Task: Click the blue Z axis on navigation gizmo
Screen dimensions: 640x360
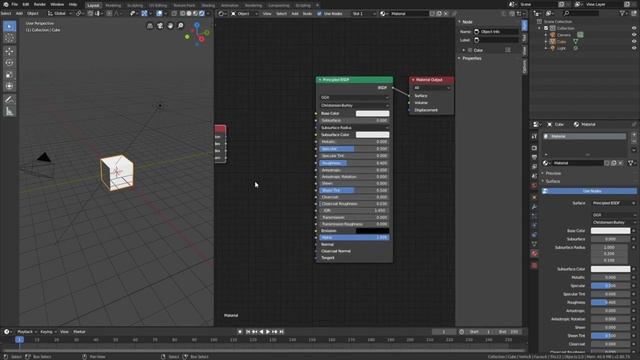Action: [x=197, y=25]
